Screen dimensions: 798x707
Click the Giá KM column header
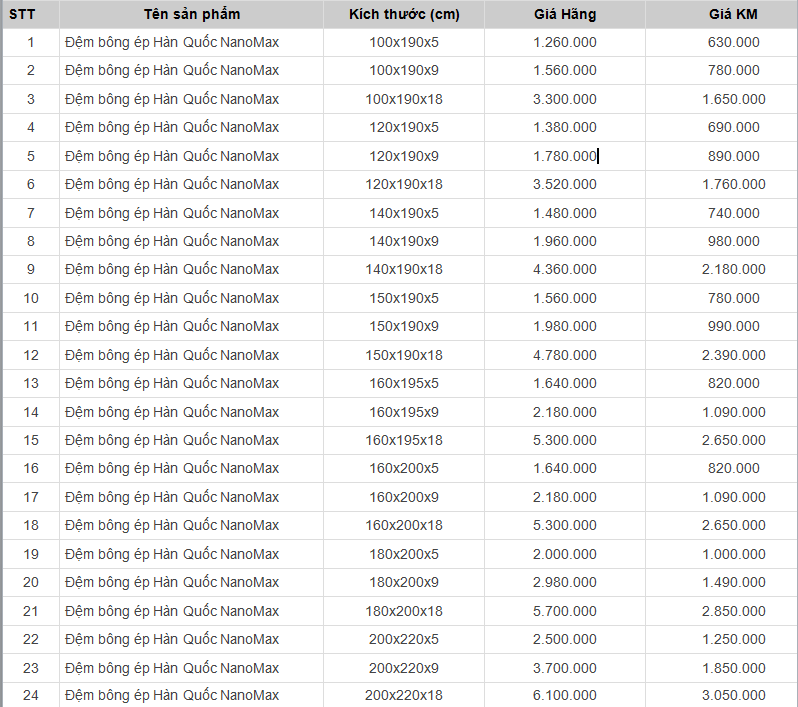(733, 14)
